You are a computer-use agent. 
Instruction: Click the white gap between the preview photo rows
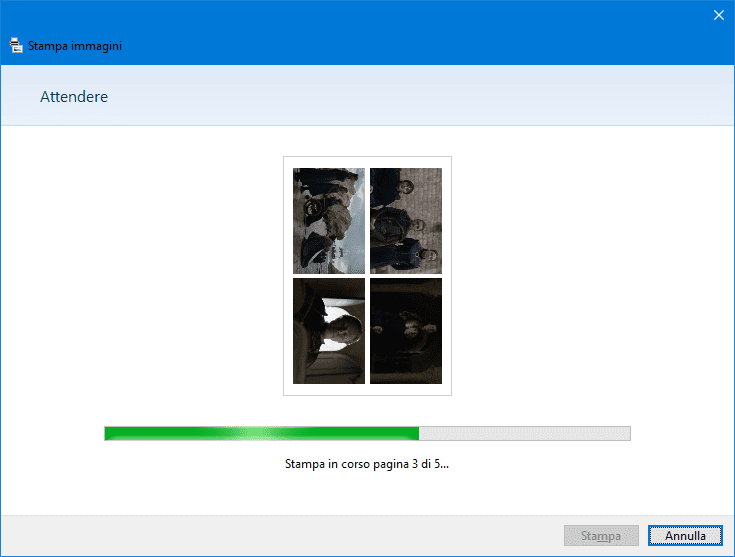[x=367, y=276]
